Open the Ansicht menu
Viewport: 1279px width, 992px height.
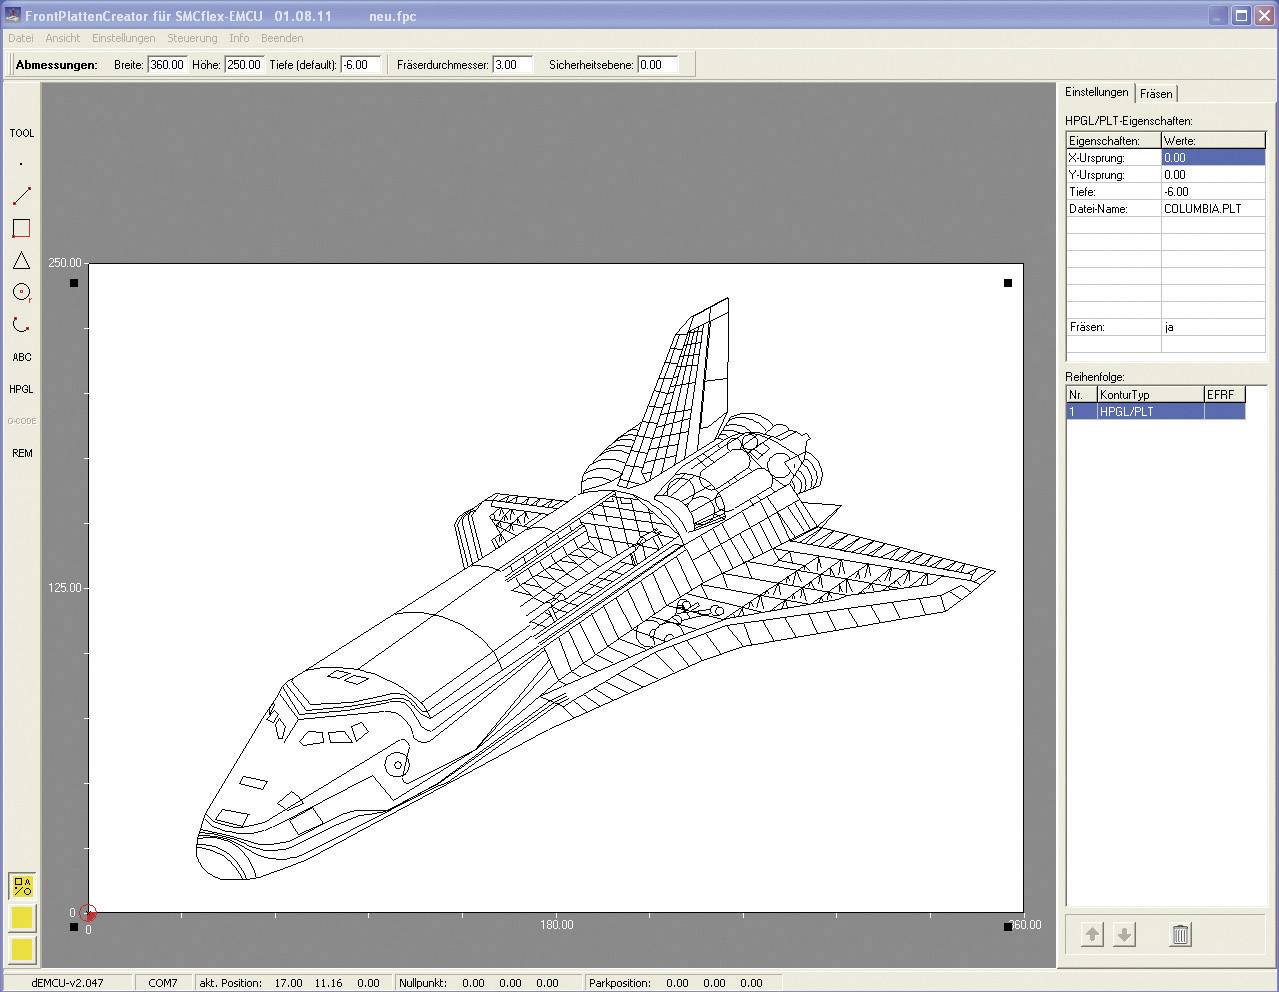(62, 38)
